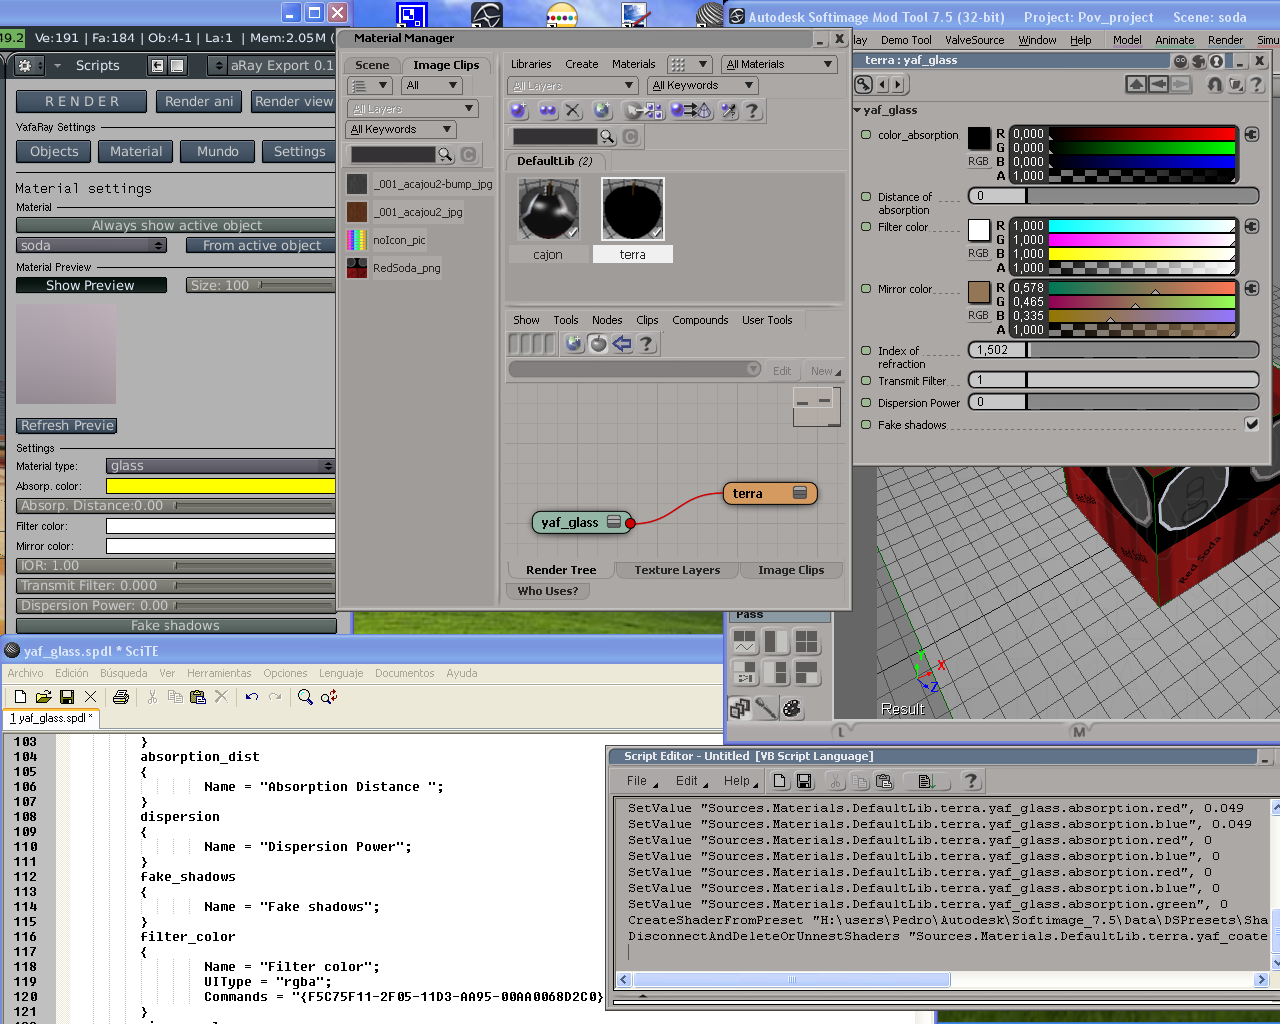
Task: Click the Show Preview button
Action: 90,285
